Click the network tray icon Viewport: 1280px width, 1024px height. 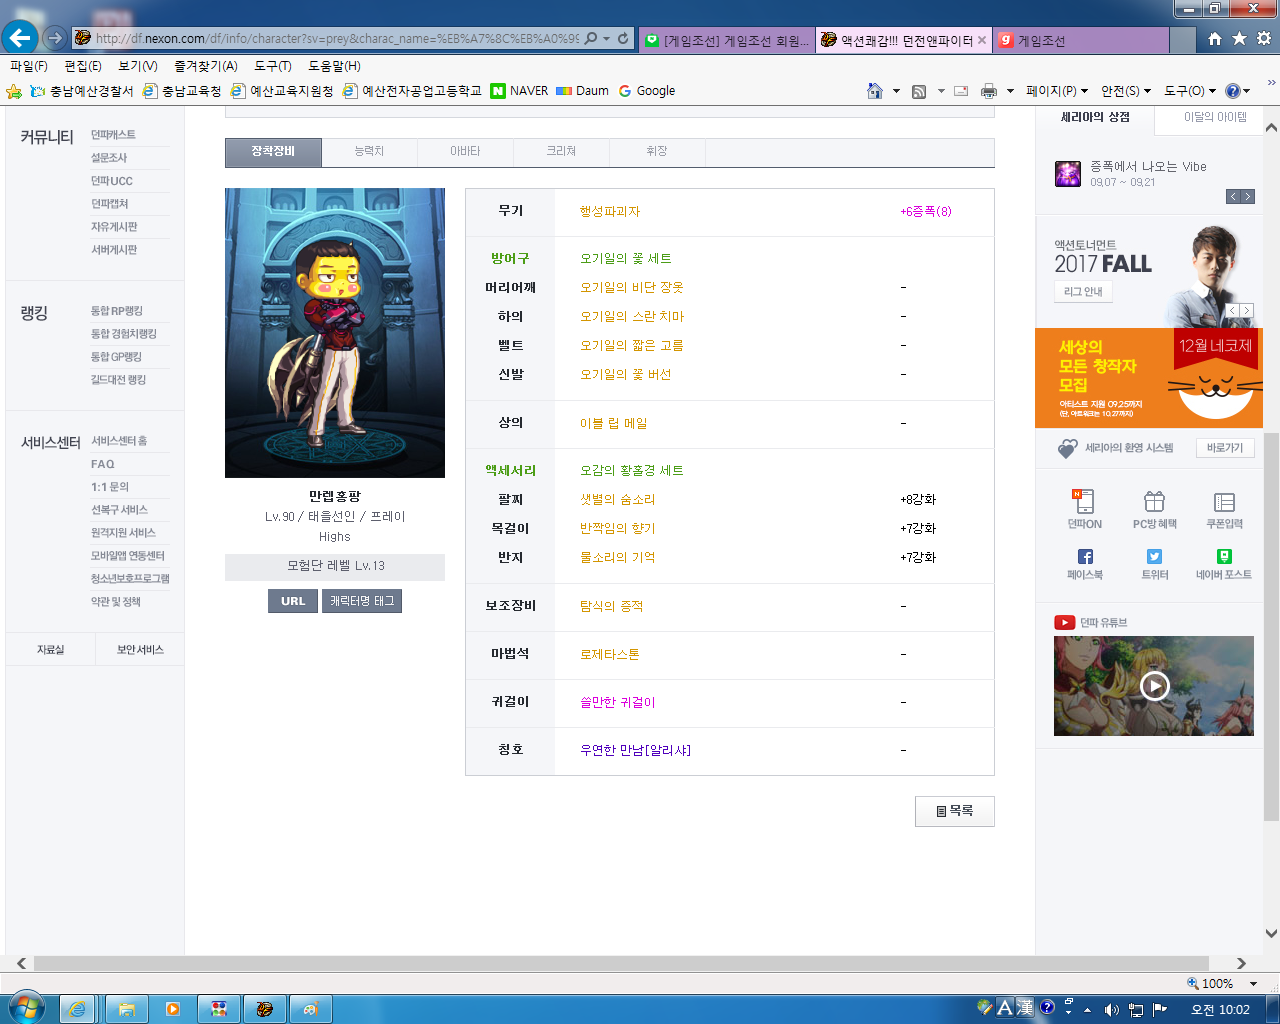[x=1135, y=1009]
